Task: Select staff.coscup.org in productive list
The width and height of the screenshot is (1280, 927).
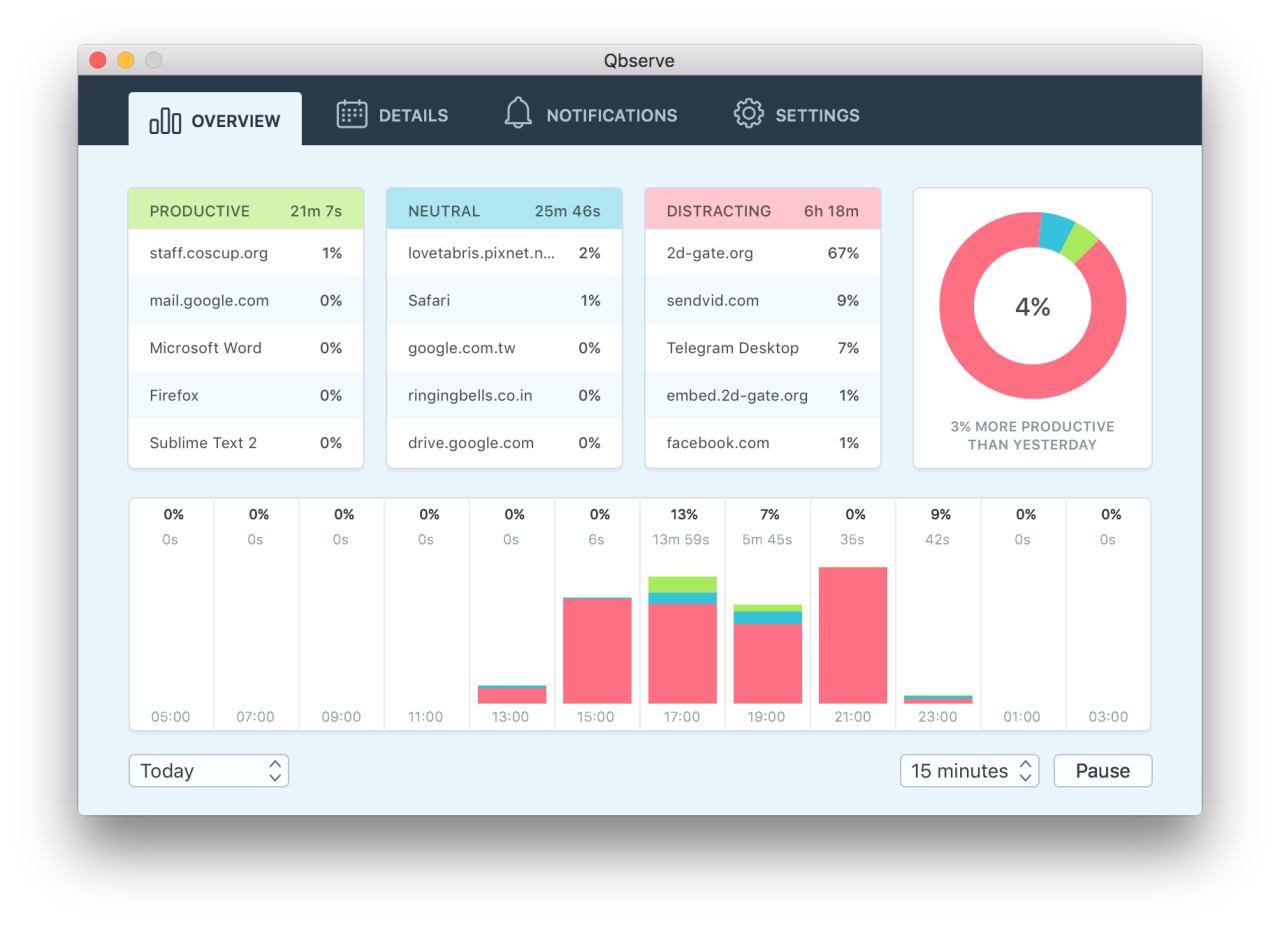Action: (x=245, y=253)
